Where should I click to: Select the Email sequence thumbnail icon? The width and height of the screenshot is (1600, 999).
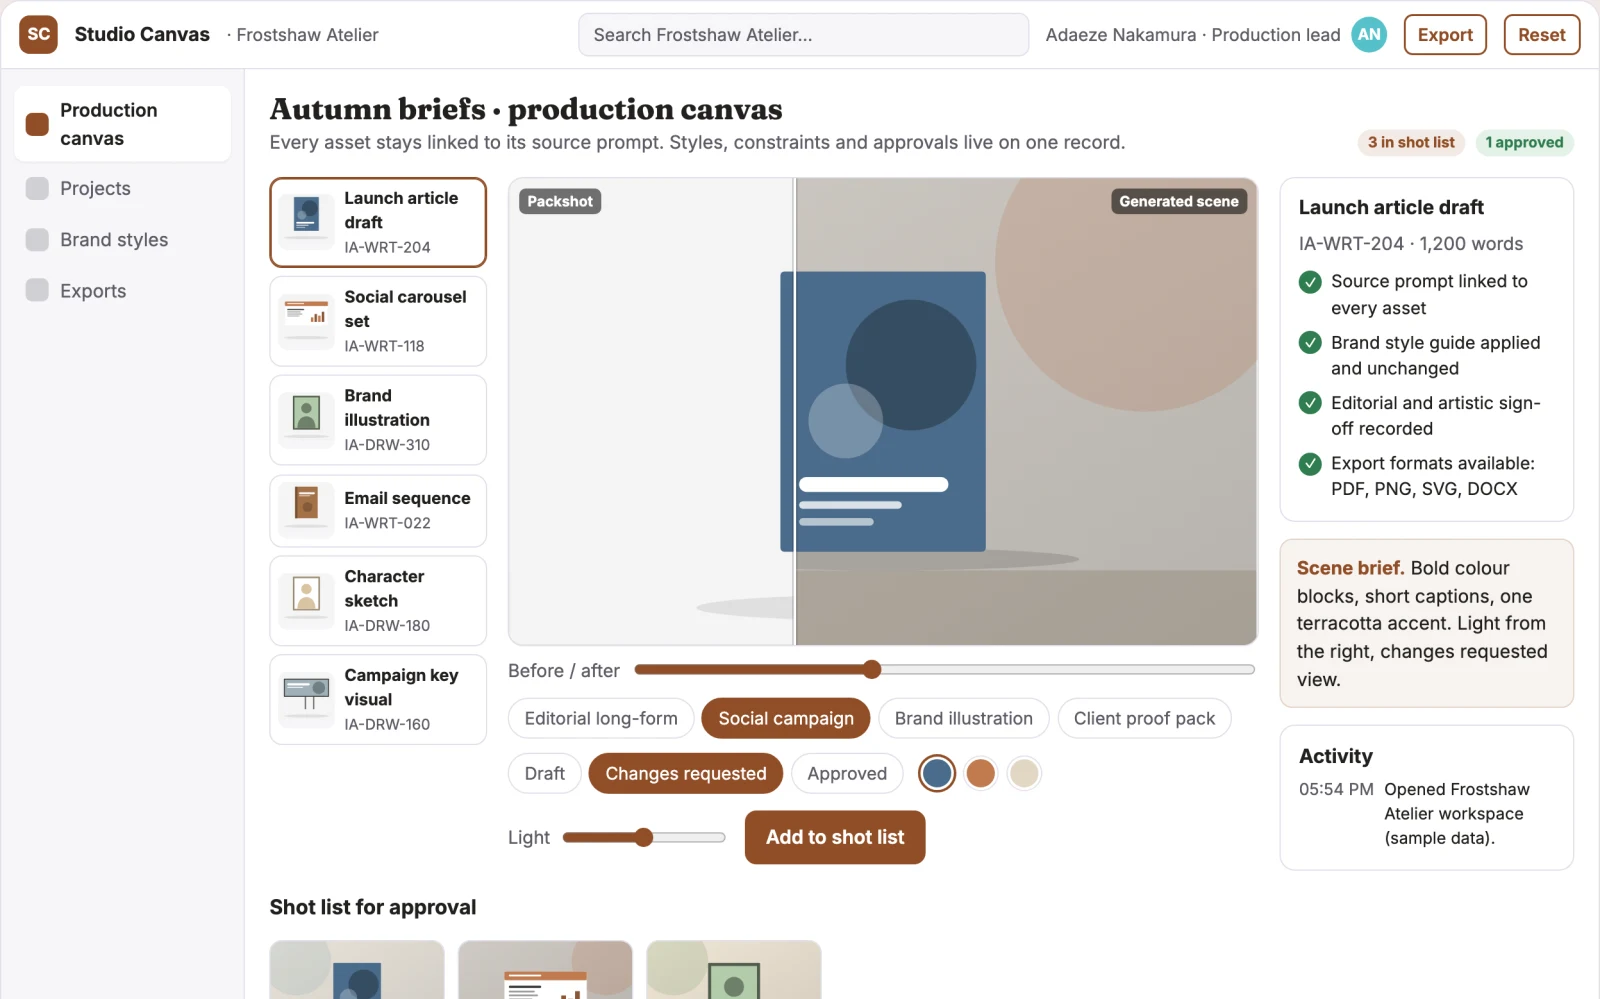coord(306,510)
